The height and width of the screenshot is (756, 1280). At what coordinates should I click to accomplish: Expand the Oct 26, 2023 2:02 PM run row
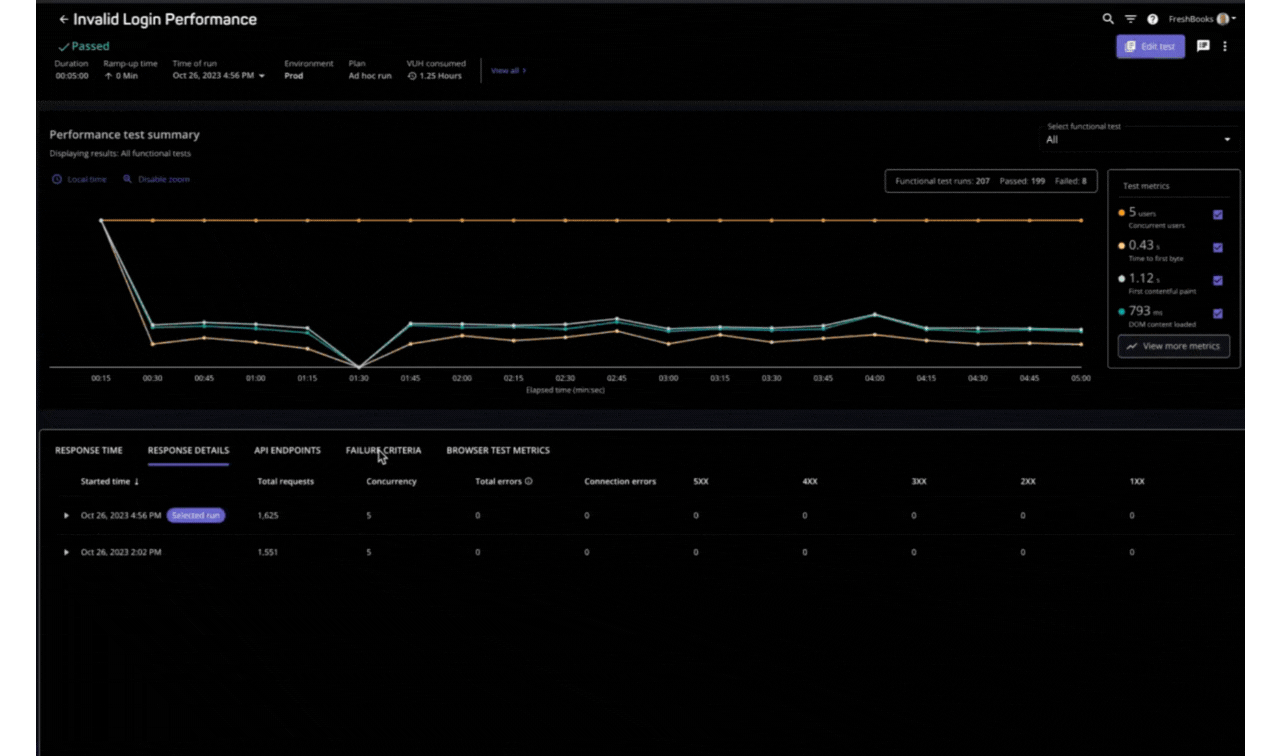[x=66, y=551]
